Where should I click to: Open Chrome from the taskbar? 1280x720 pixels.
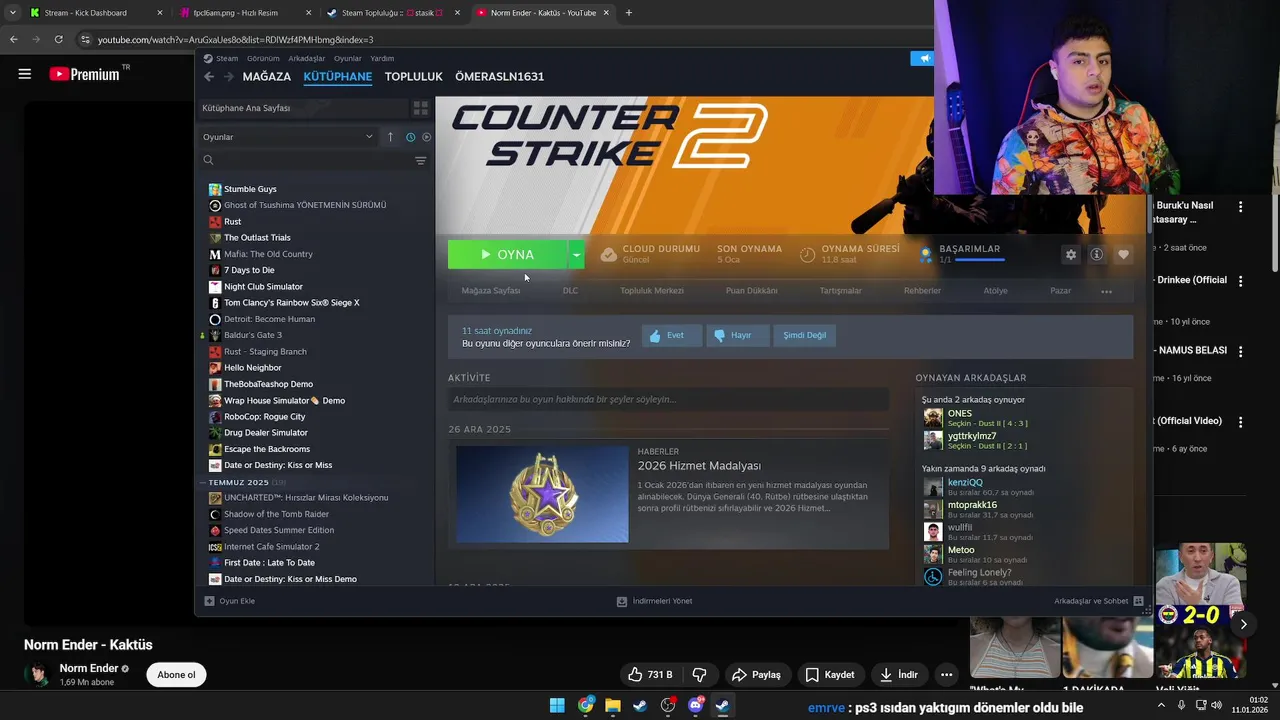click(x=585, y=706)
